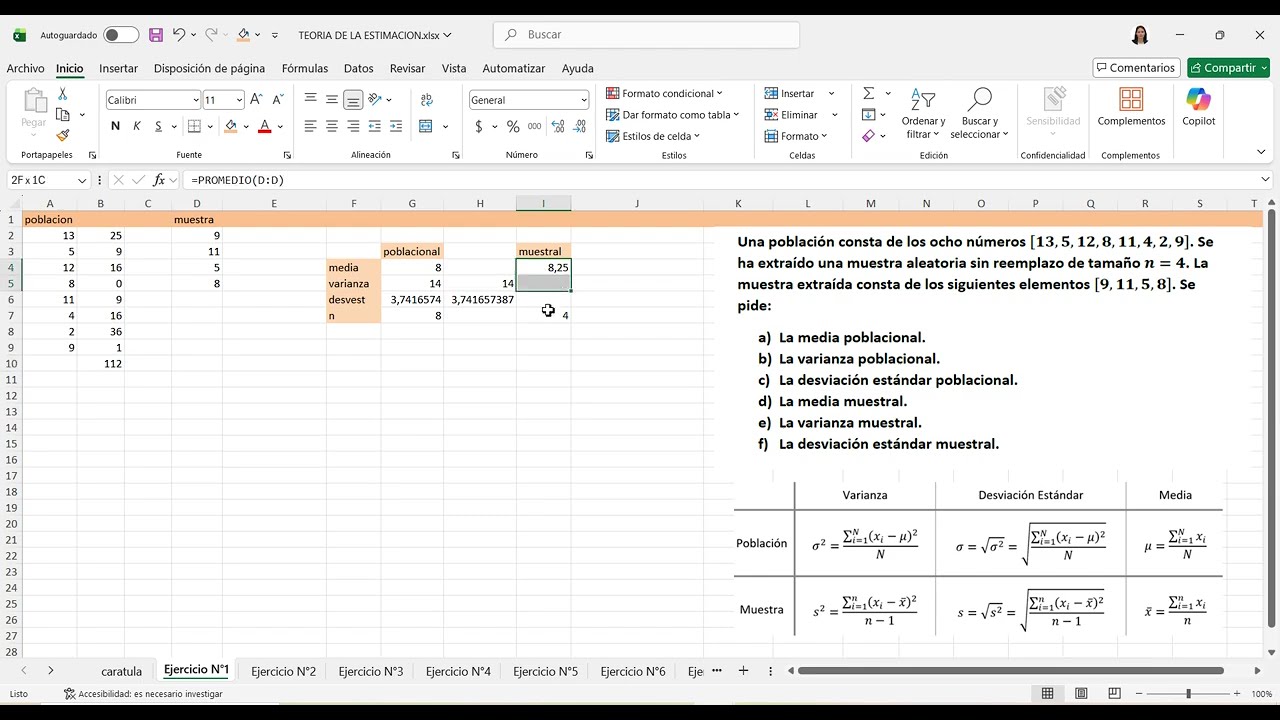Switch to the caratula sheet tab
The width and height of the screenshot is (1280, 720).
coord(121,671)
